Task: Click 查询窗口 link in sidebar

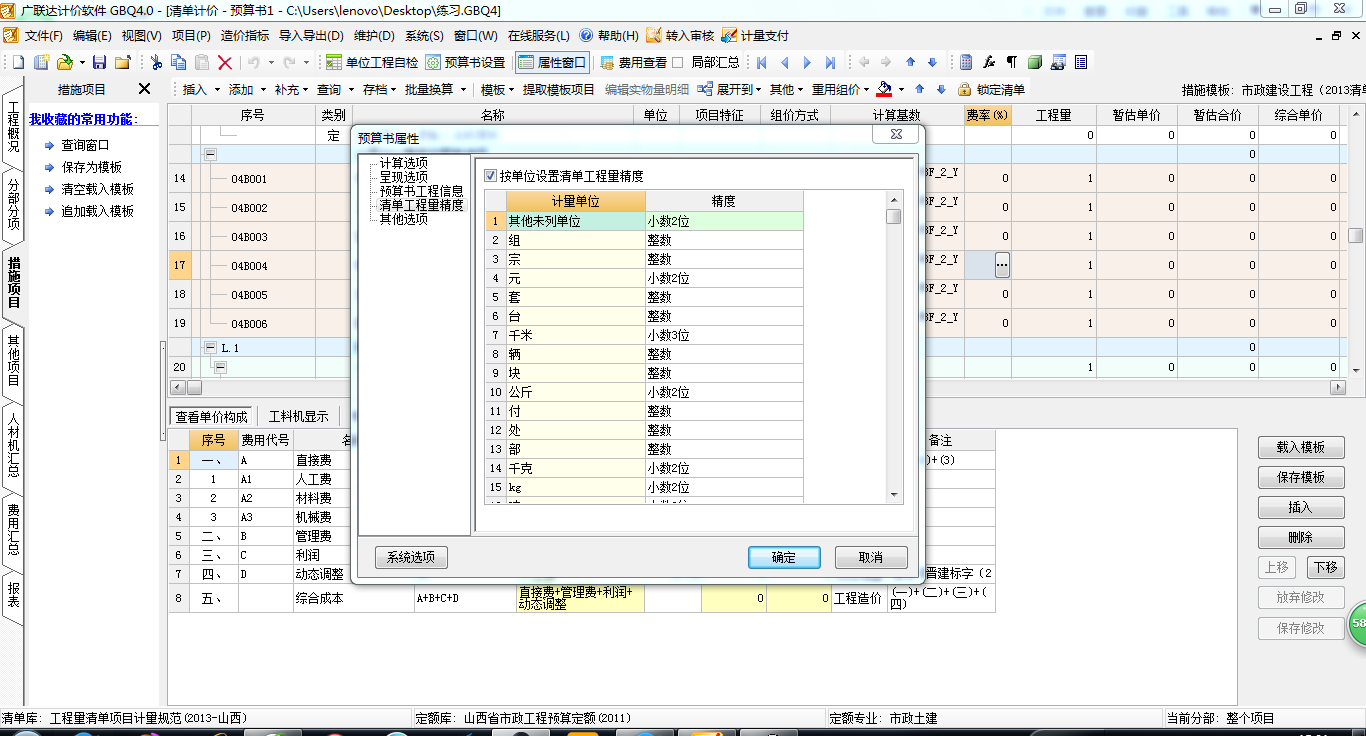Action: pyautogui.click(x=85, y=145)
